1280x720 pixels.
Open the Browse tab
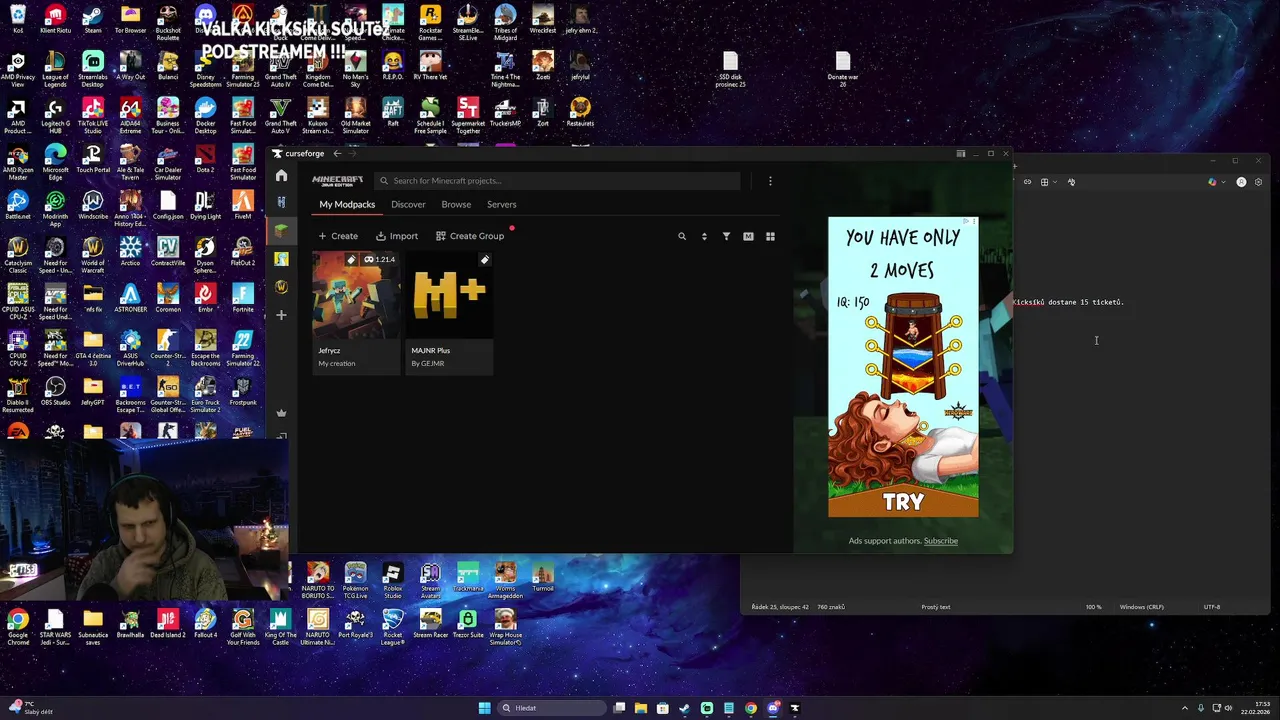tap(456, 204)
